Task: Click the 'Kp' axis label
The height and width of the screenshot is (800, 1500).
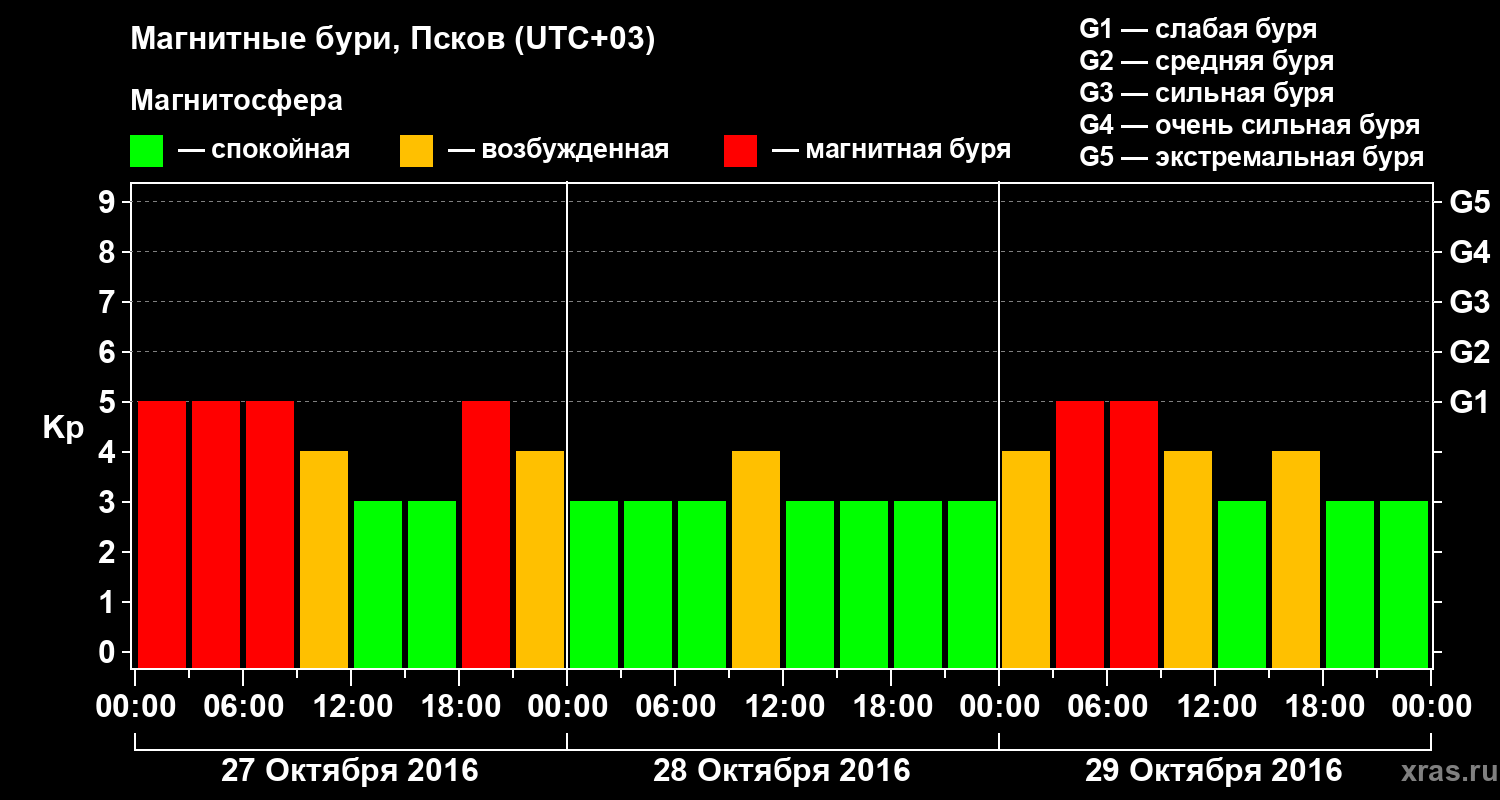Action: click(63, 427)
